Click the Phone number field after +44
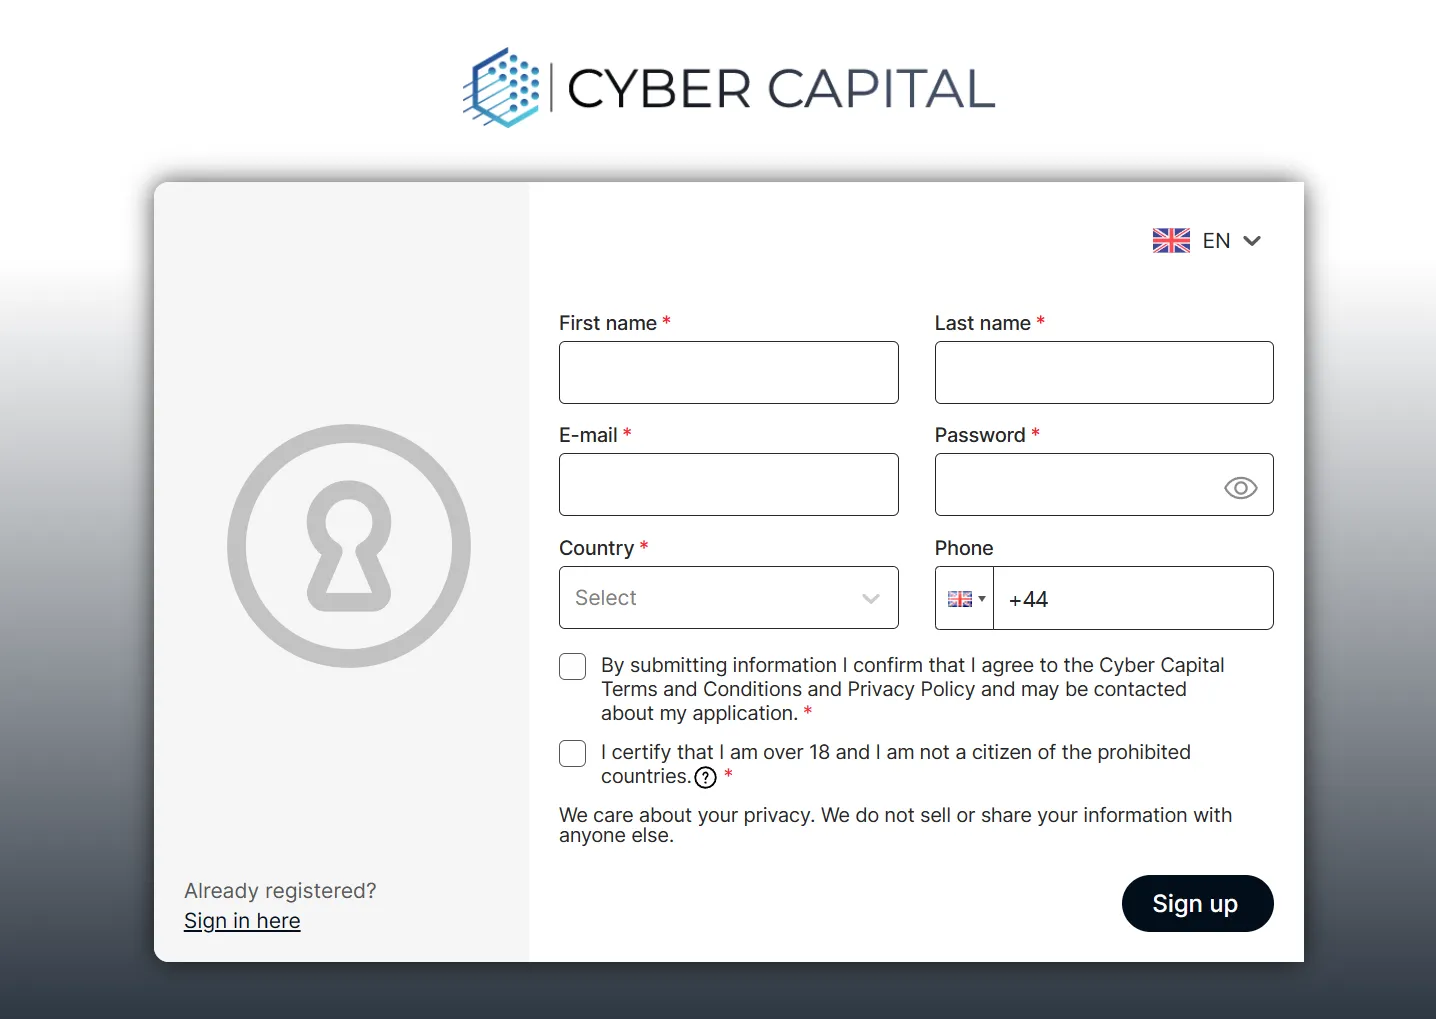The image size is (1436, 1019). coord(1160,599)
